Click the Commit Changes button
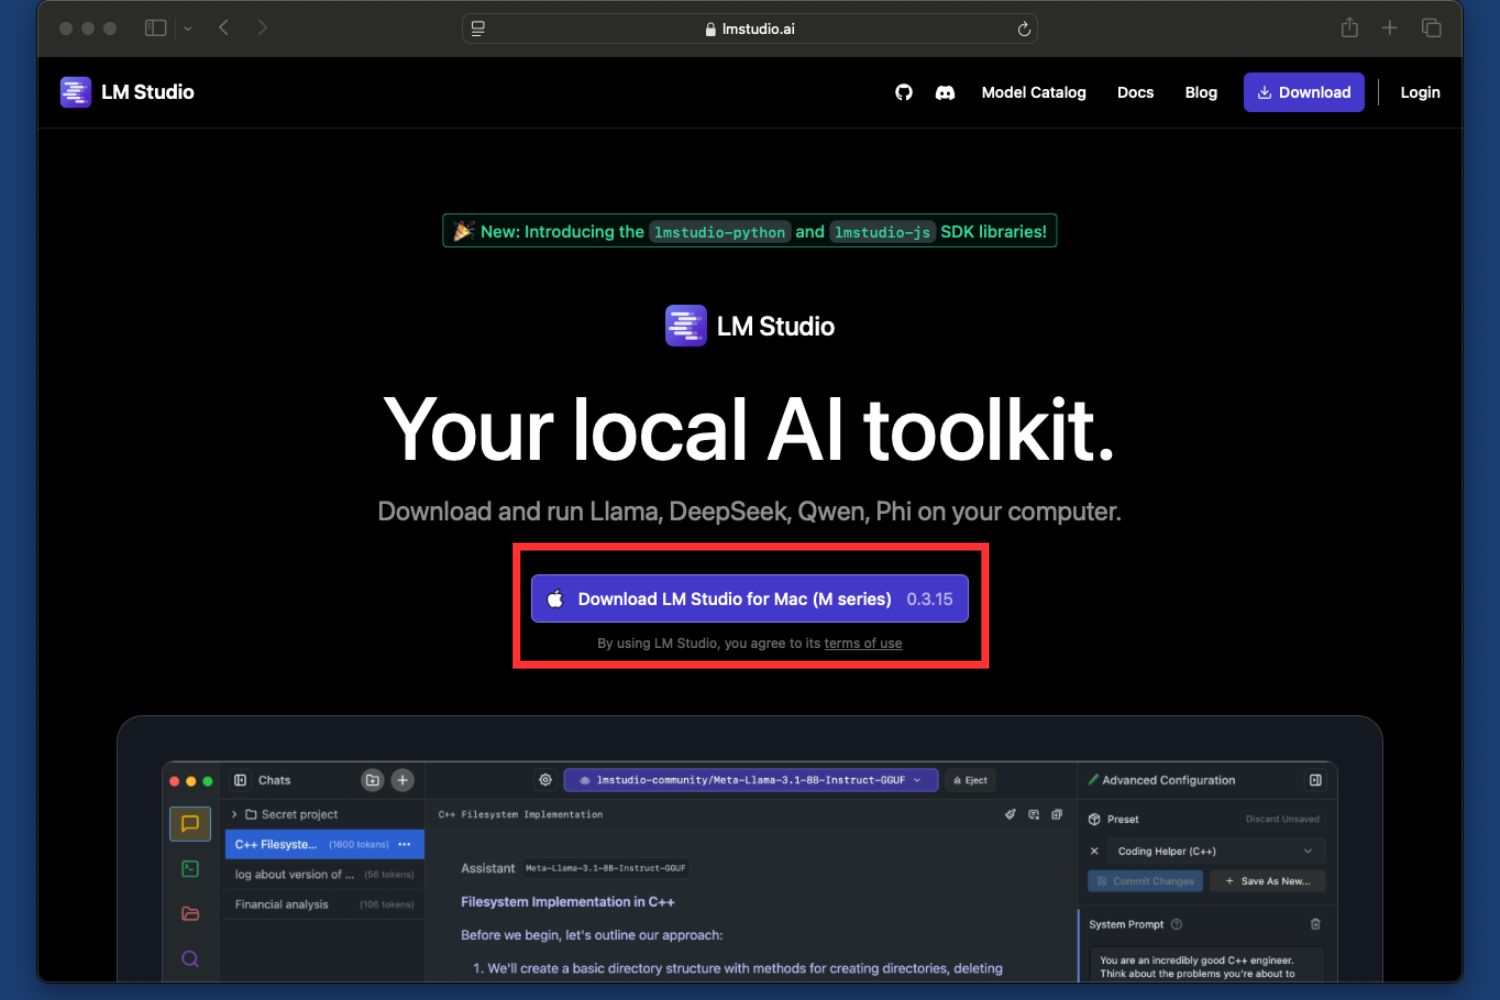Screen dimensions: 1500x1000 click(1146, 881)
